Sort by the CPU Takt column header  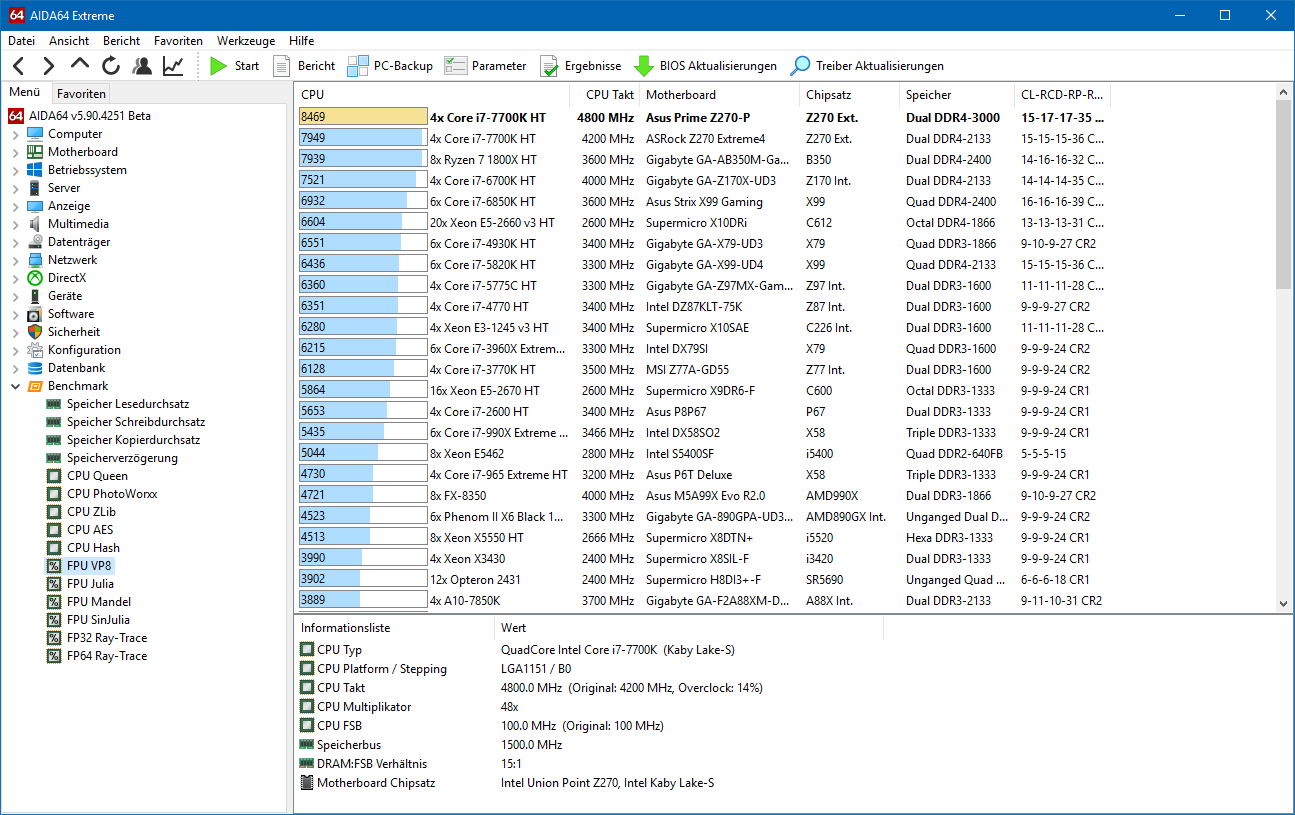[x=605, y=95]
